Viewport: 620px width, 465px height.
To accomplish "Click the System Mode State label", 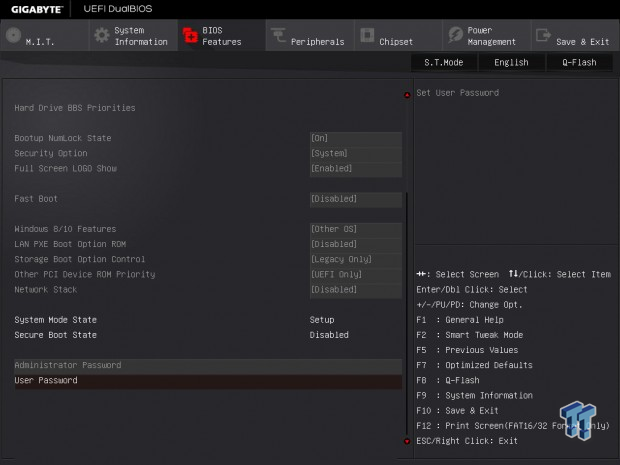I will click(55, 320).
